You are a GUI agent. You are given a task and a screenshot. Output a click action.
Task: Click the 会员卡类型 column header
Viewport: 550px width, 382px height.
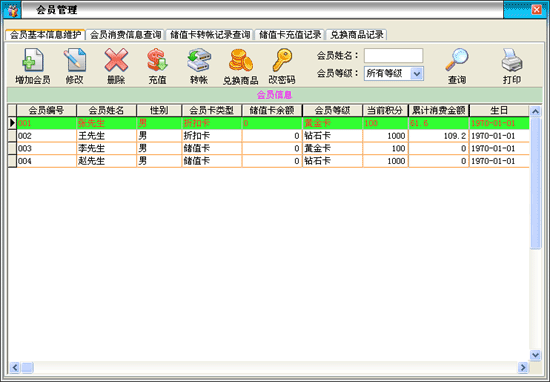click(212, 110)
